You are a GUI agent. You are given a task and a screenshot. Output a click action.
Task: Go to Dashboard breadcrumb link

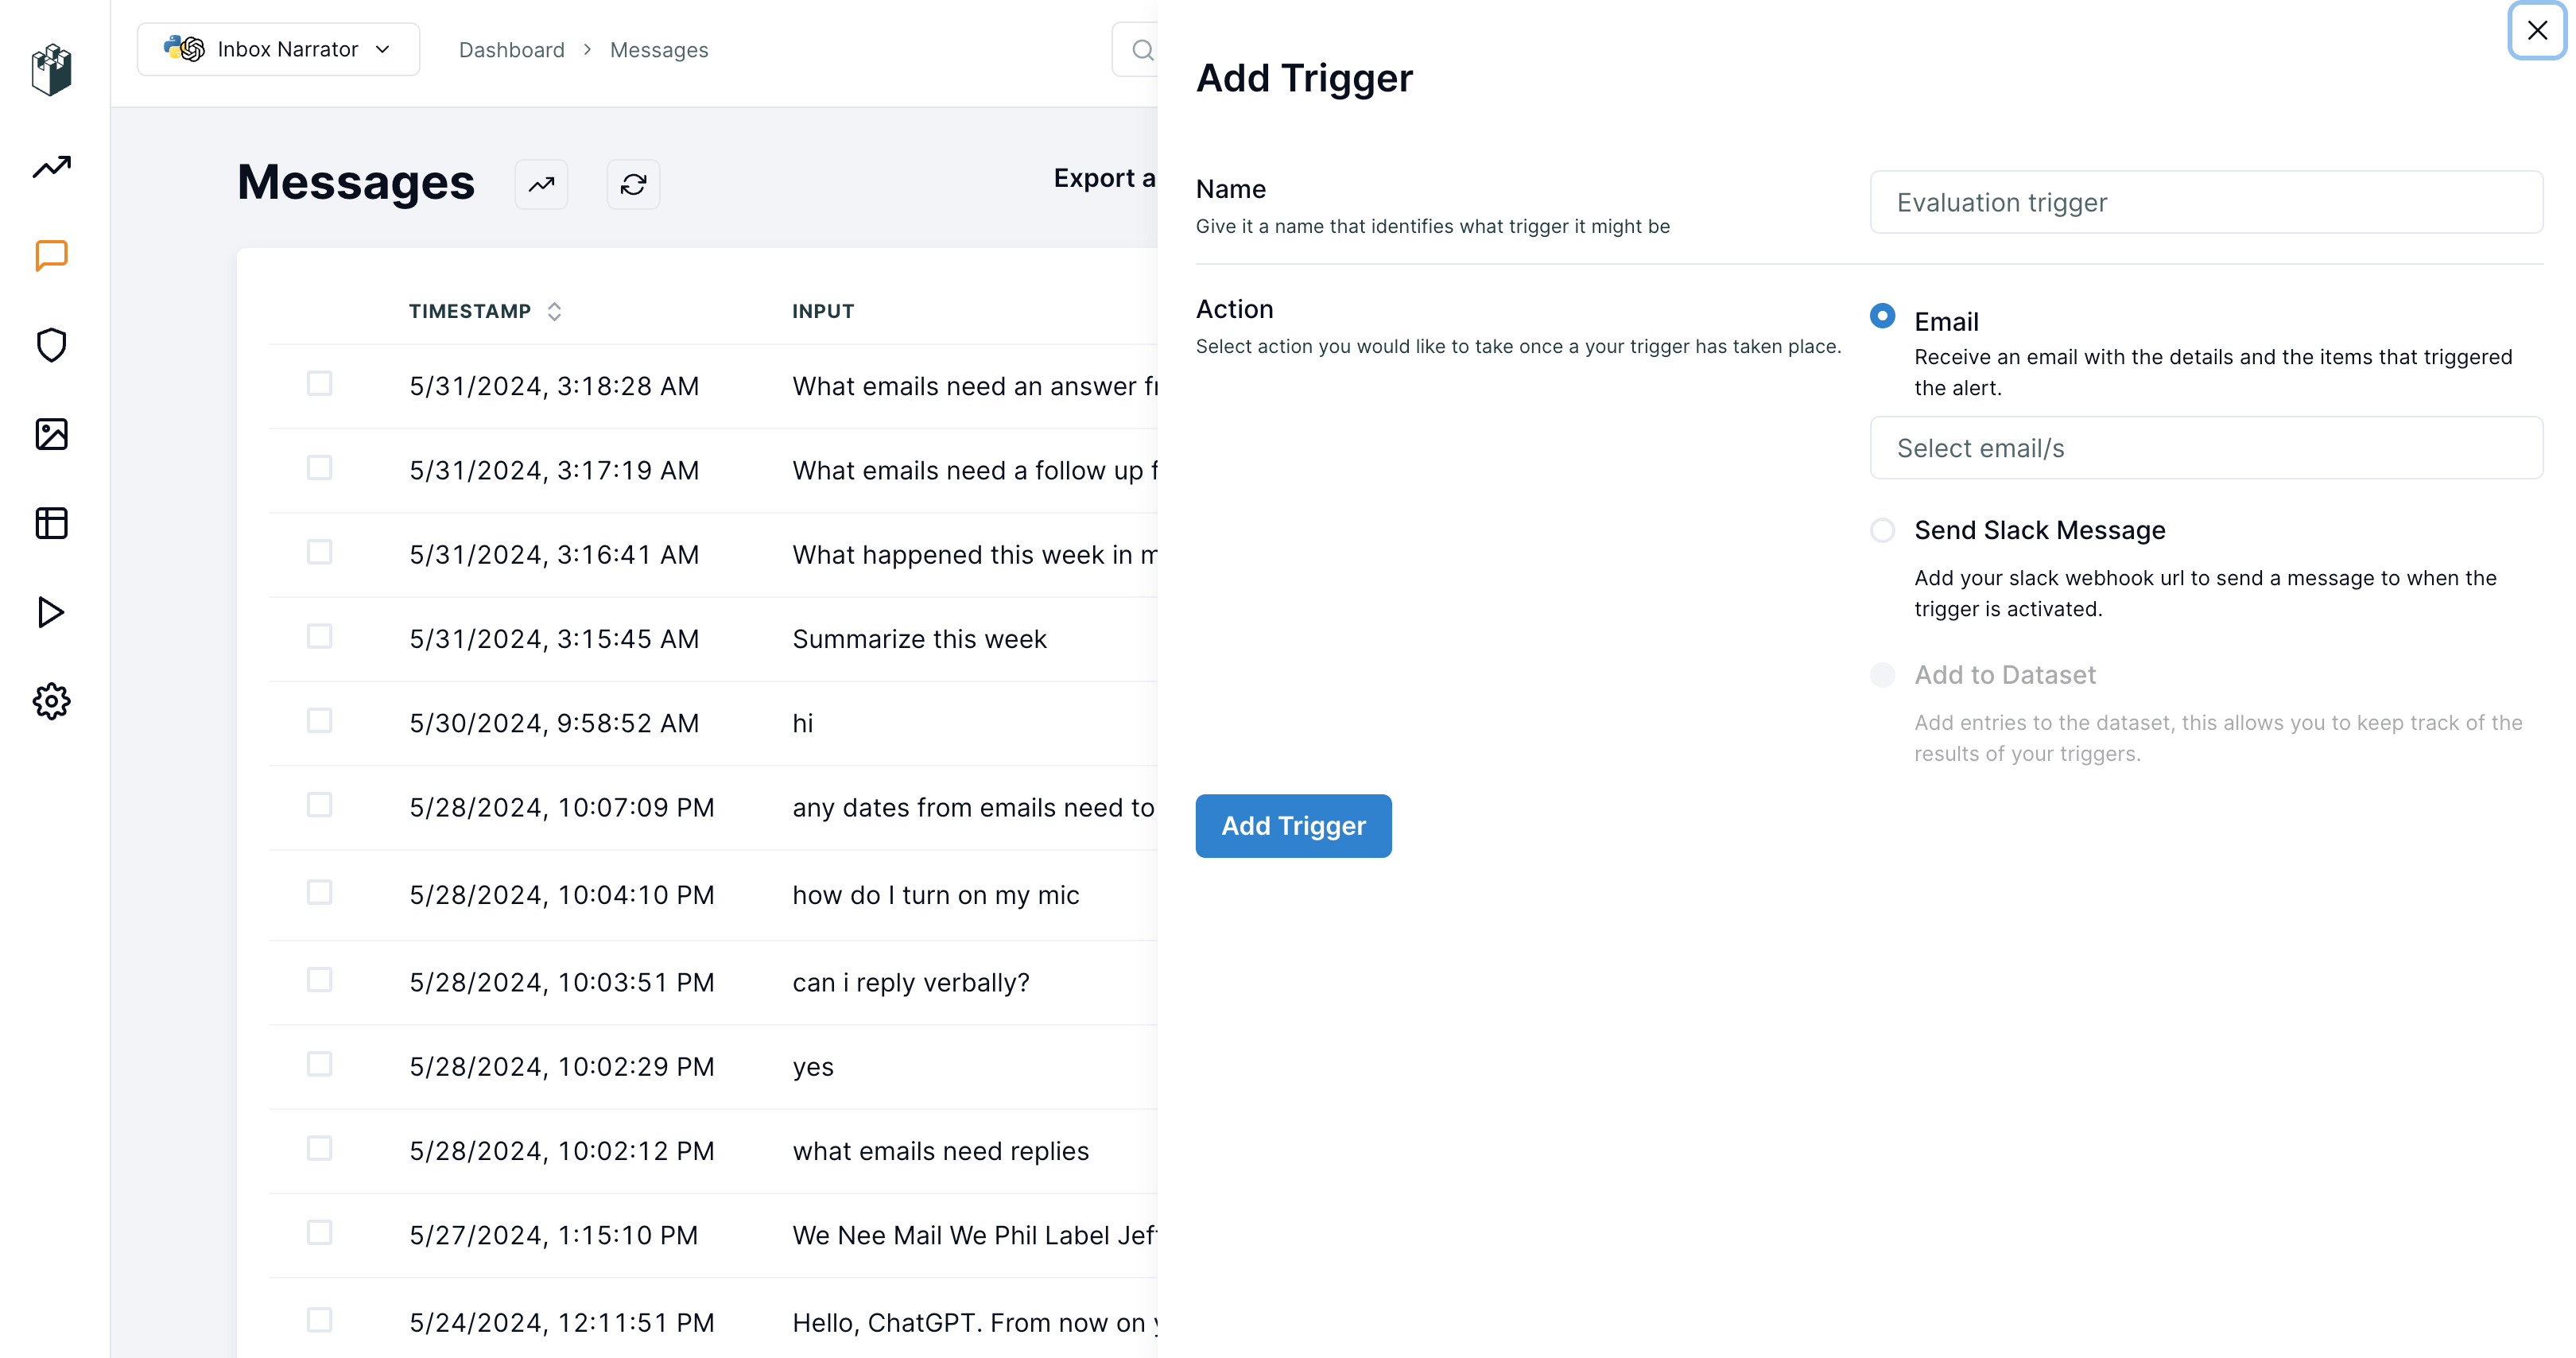click(511, 50)
